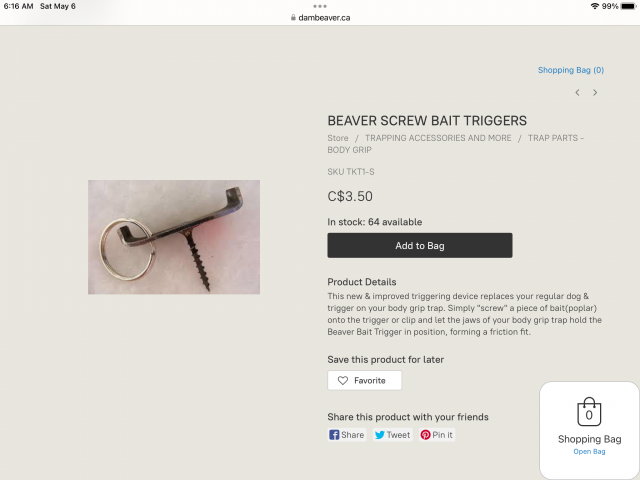Open the Shopping Bag (0) link
This screenshot has width=640, height=480.
pyautogui.click(x=571, y=70)
